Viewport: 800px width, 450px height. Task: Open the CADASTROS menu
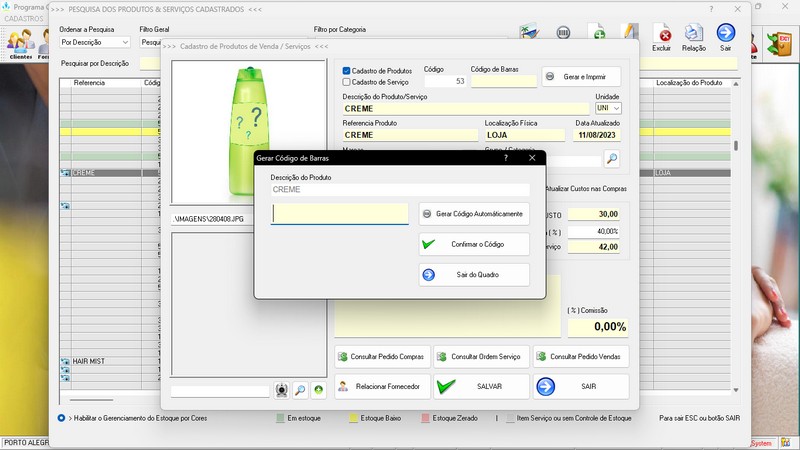(24, 18)
